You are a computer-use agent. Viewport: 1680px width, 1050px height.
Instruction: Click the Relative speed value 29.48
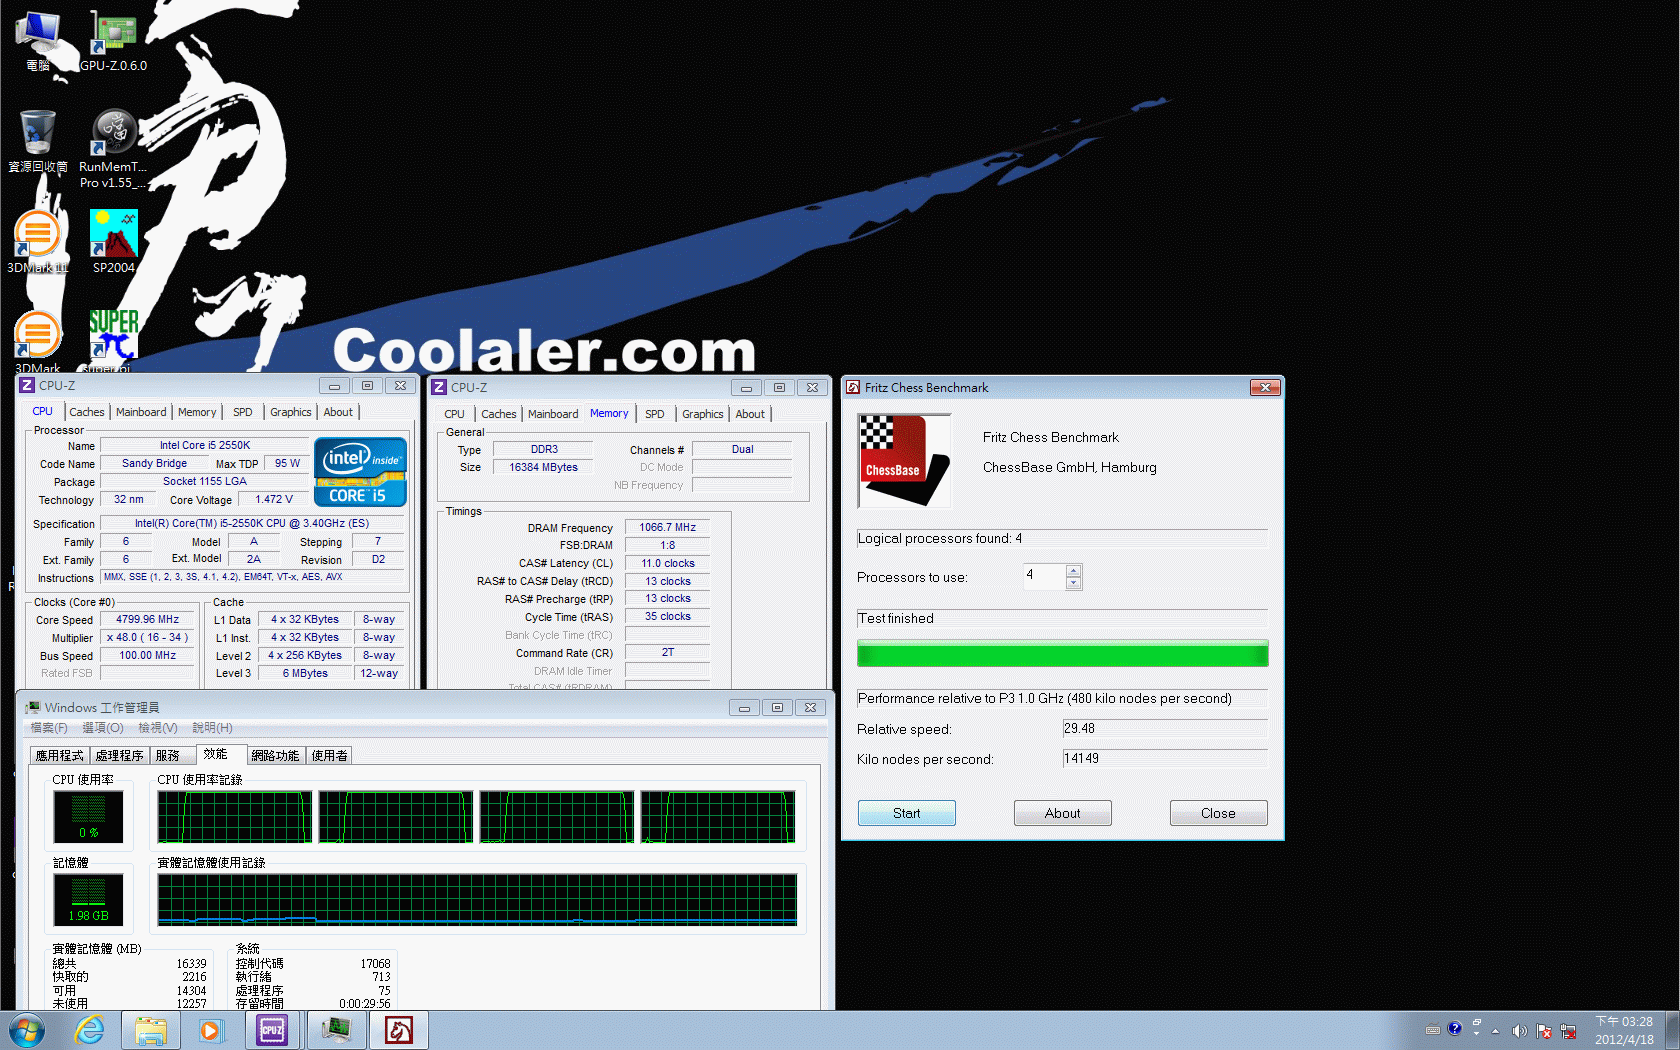tap(1165, 729)
